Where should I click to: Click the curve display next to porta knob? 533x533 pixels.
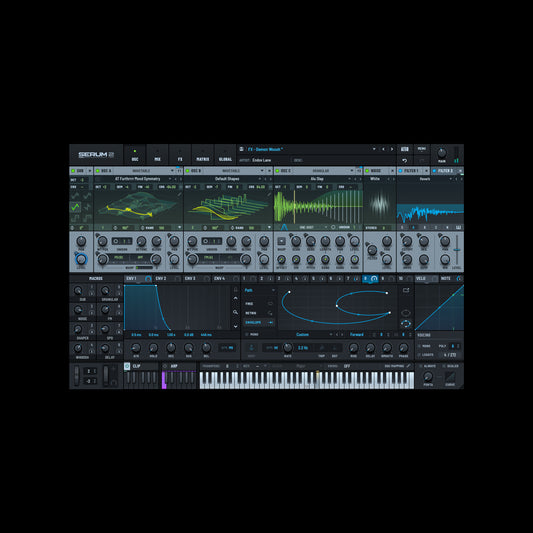(450, 377)
